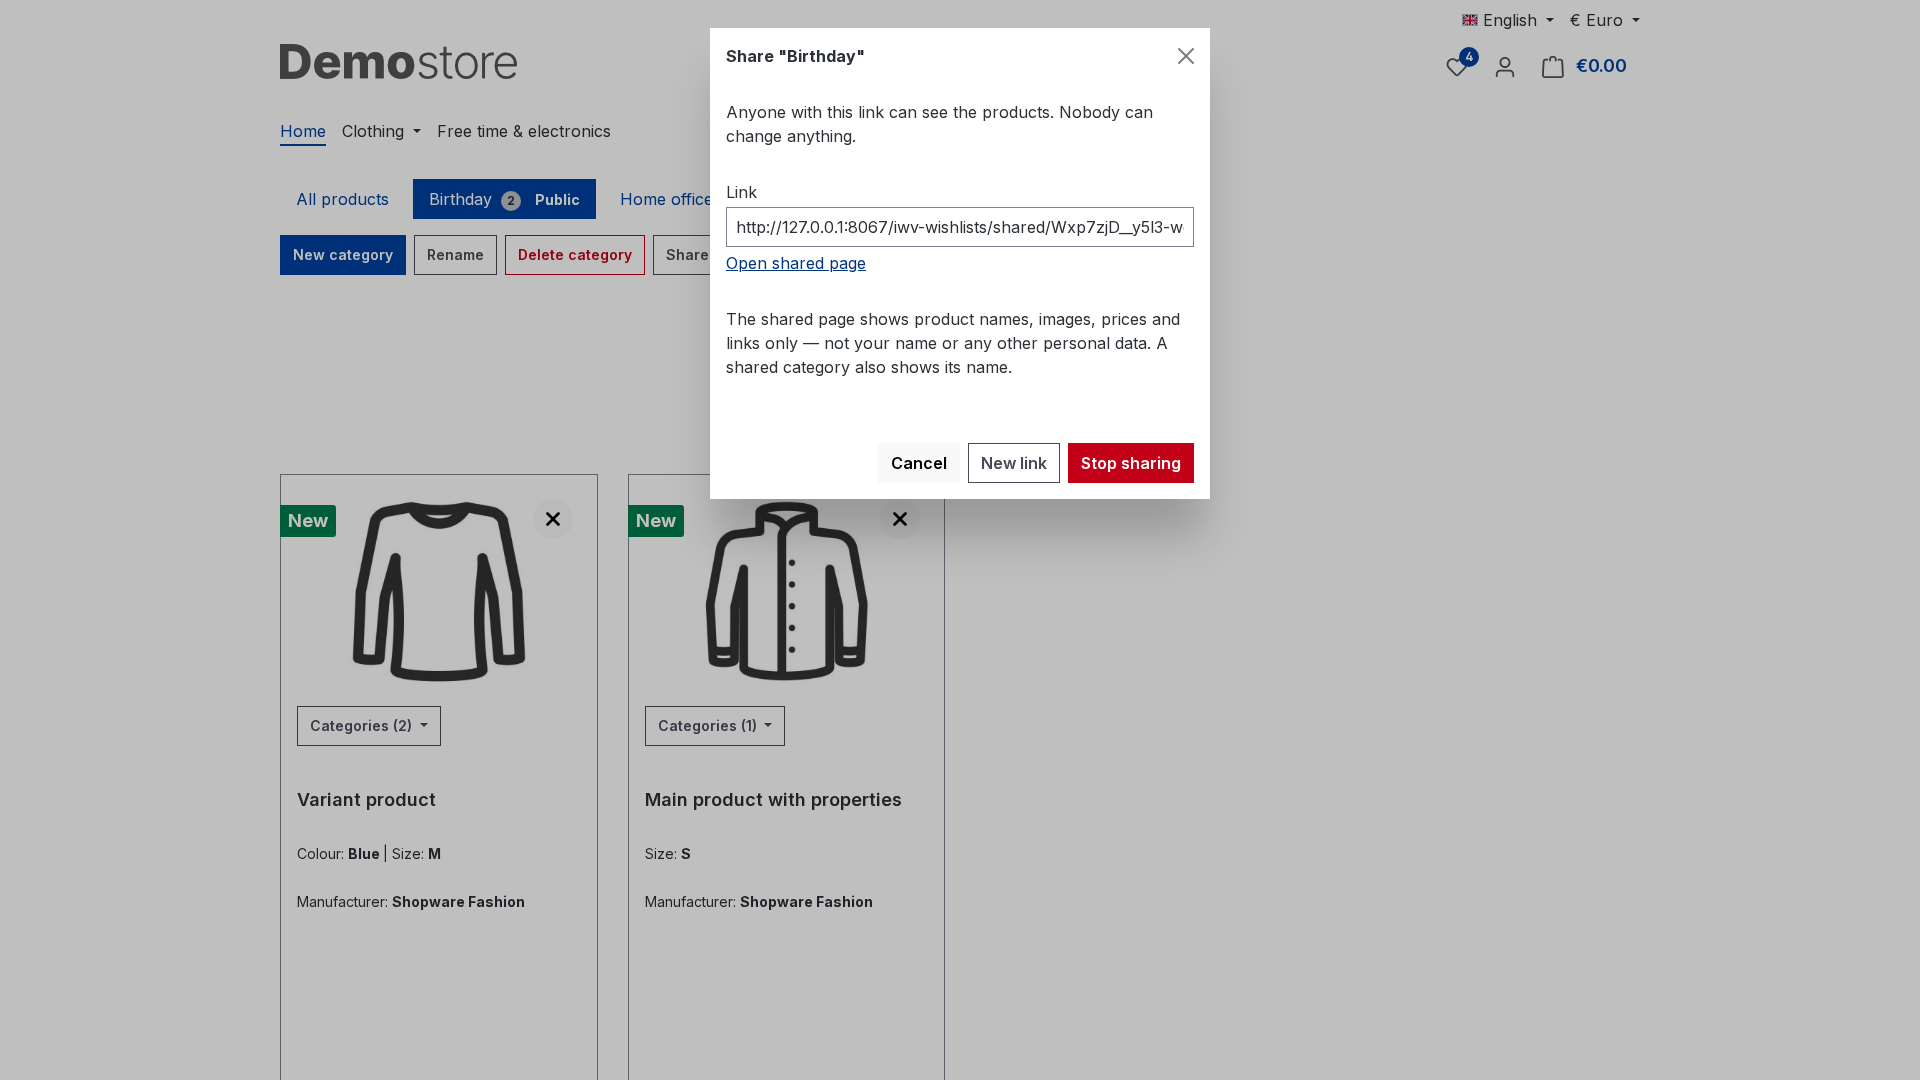Expand the Clothing menu
The width and height of the screenshot is (1920, 1080).
tap(381, 131)
